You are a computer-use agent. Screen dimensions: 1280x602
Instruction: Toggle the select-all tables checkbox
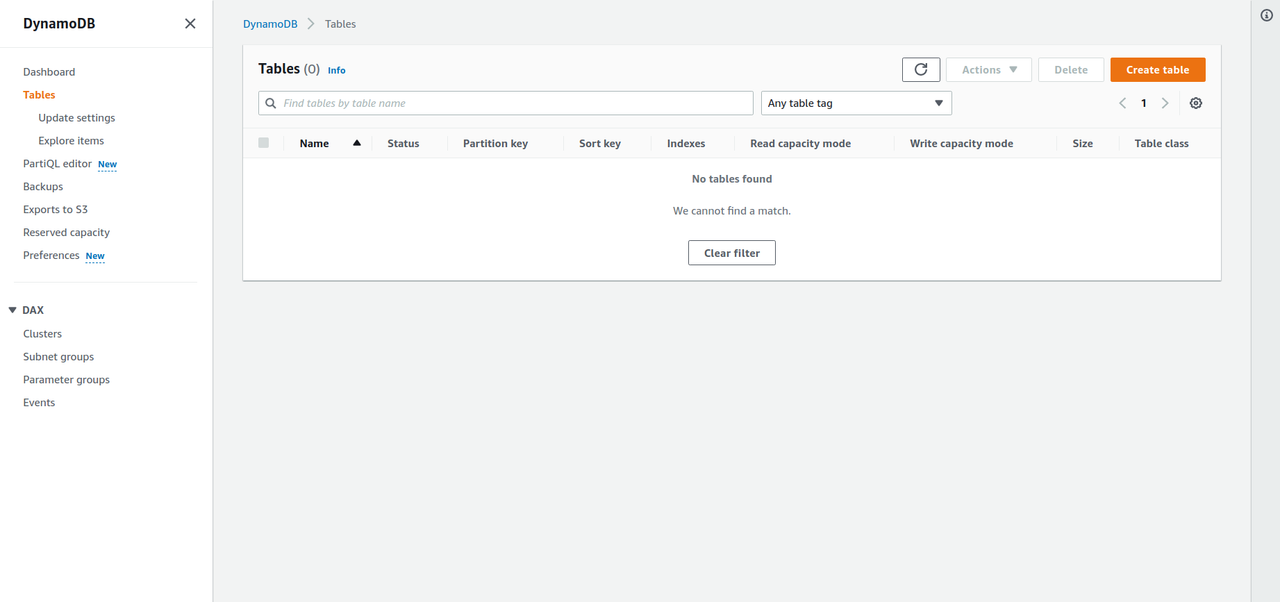click(264, 143)
